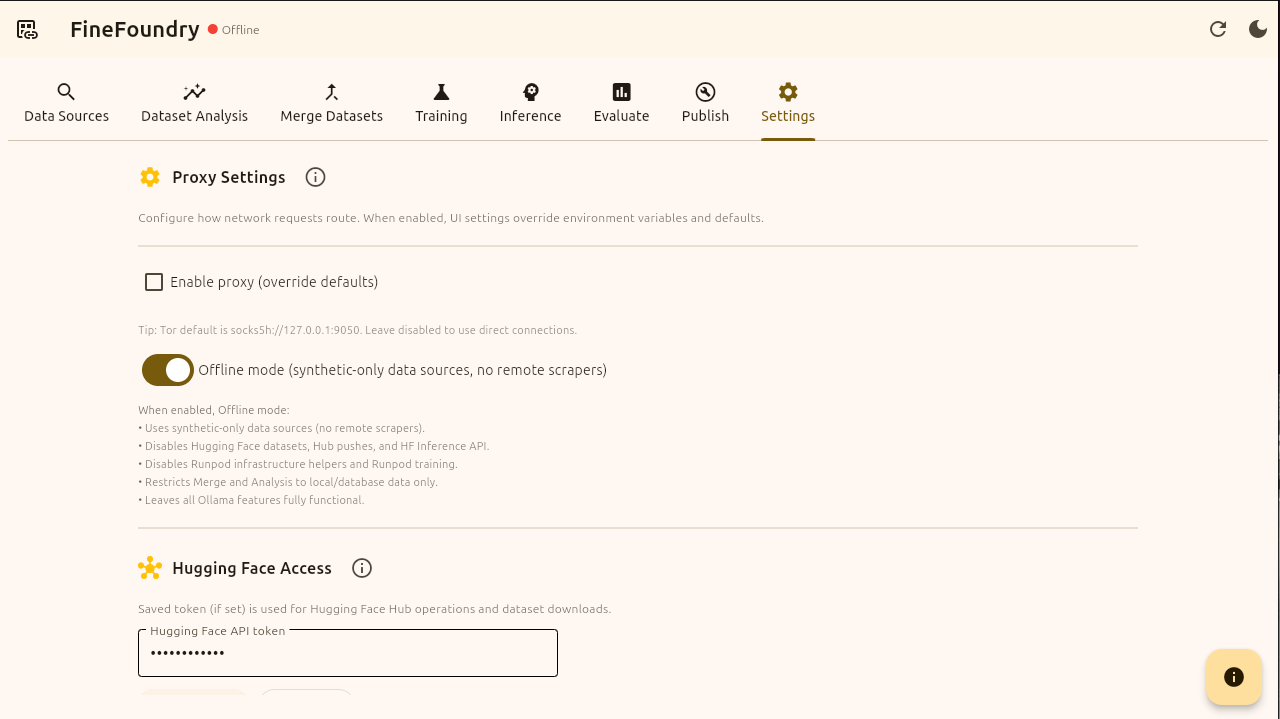Image resolution: width=1280 pixels, height=719 pixels.
Task: Switch to the Evaluate tab
Action: click(622, 104)
